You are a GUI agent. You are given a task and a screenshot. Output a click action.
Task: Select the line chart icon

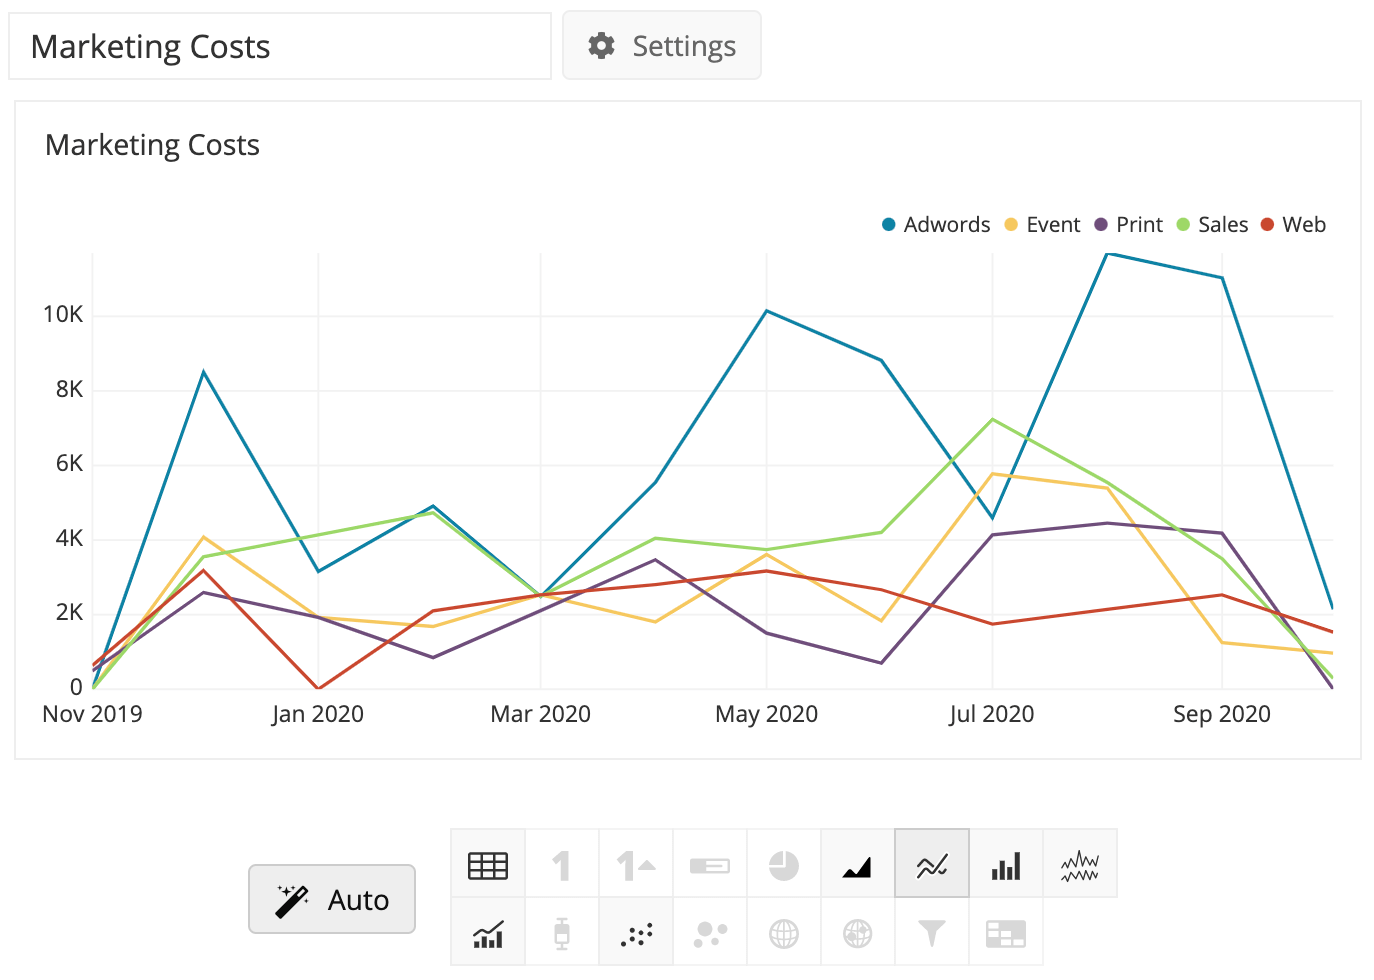coord(932,862)
